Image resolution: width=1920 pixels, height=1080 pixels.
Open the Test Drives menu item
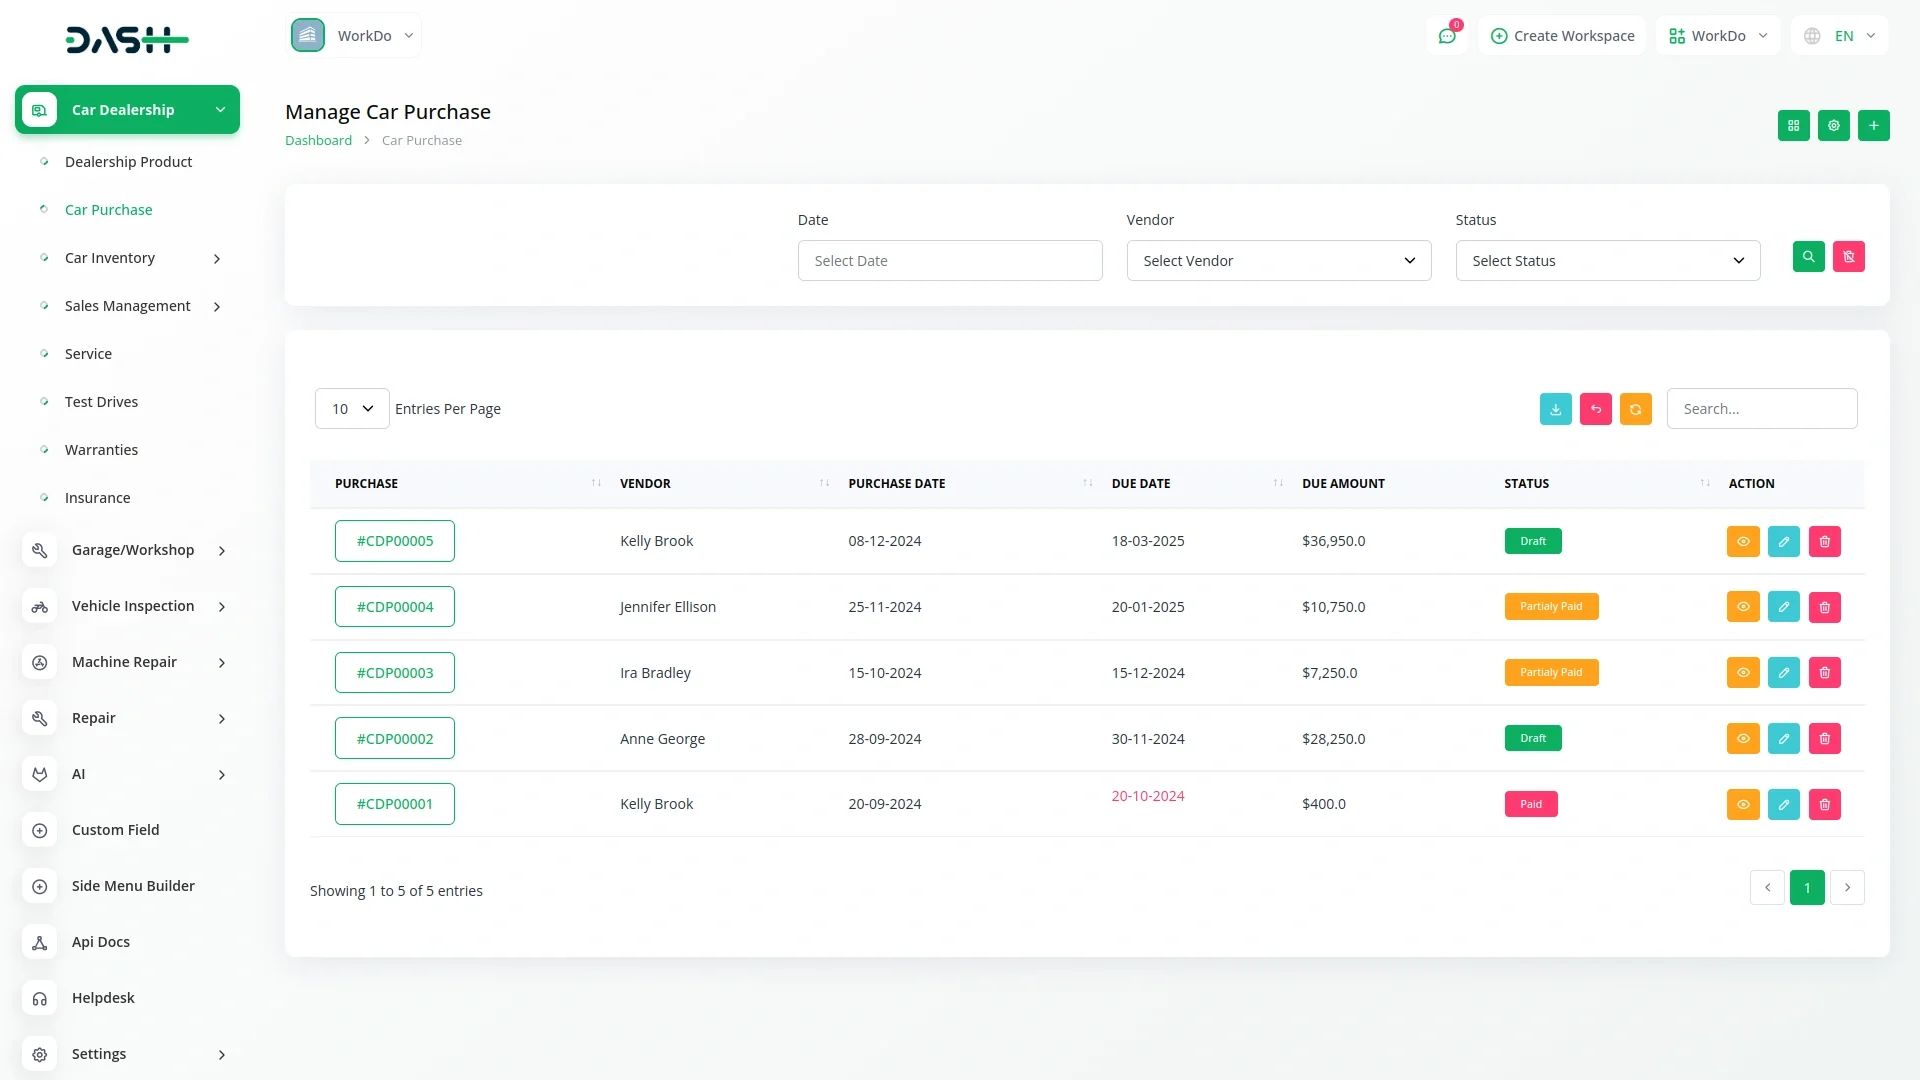point(101,402)
